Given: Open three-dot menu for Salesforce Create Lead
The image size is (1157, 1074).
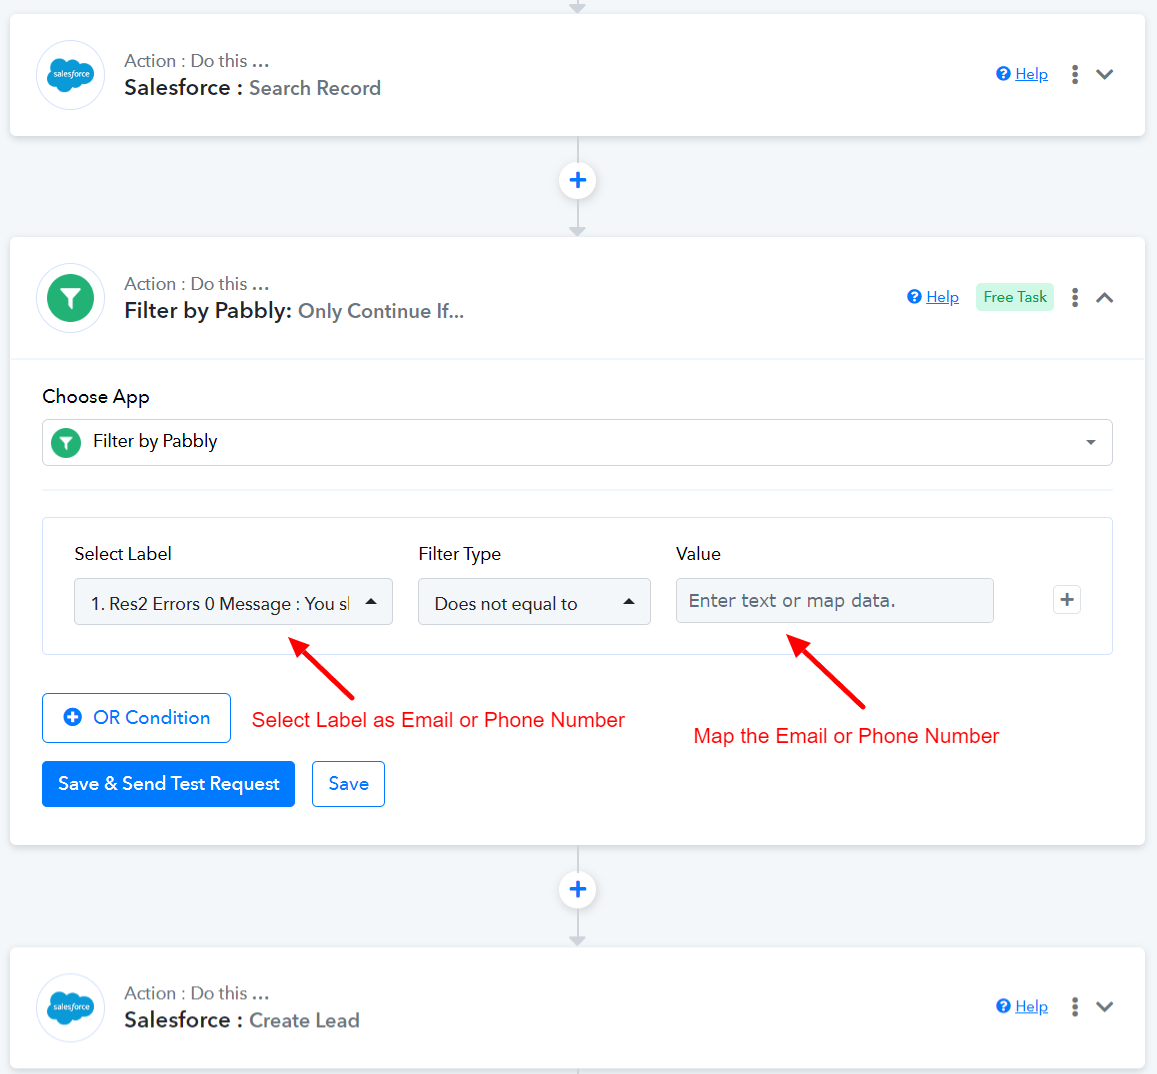Looking at the screenshot, I should [1074, 1007].
